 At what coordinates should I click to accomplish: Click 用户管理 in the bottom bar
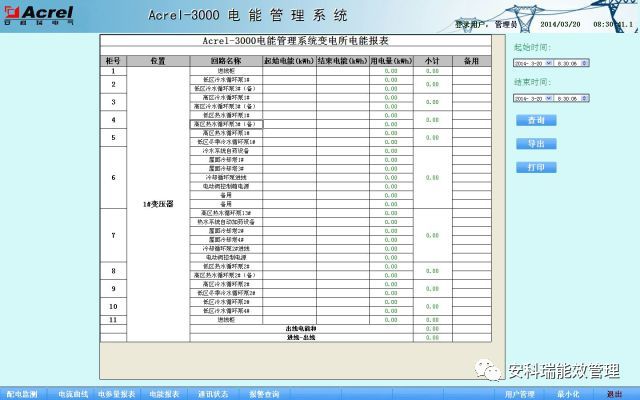coord(520,394)
